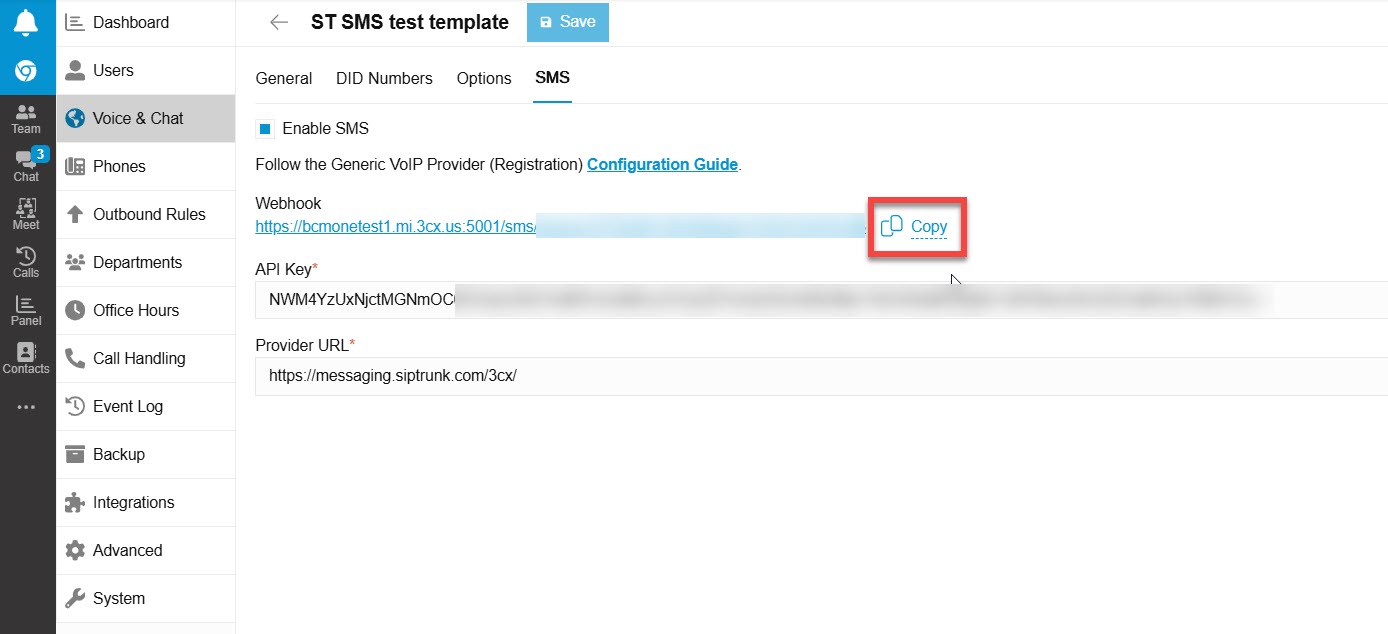Open the Panel icon in the sidebar

click(26, 310)
